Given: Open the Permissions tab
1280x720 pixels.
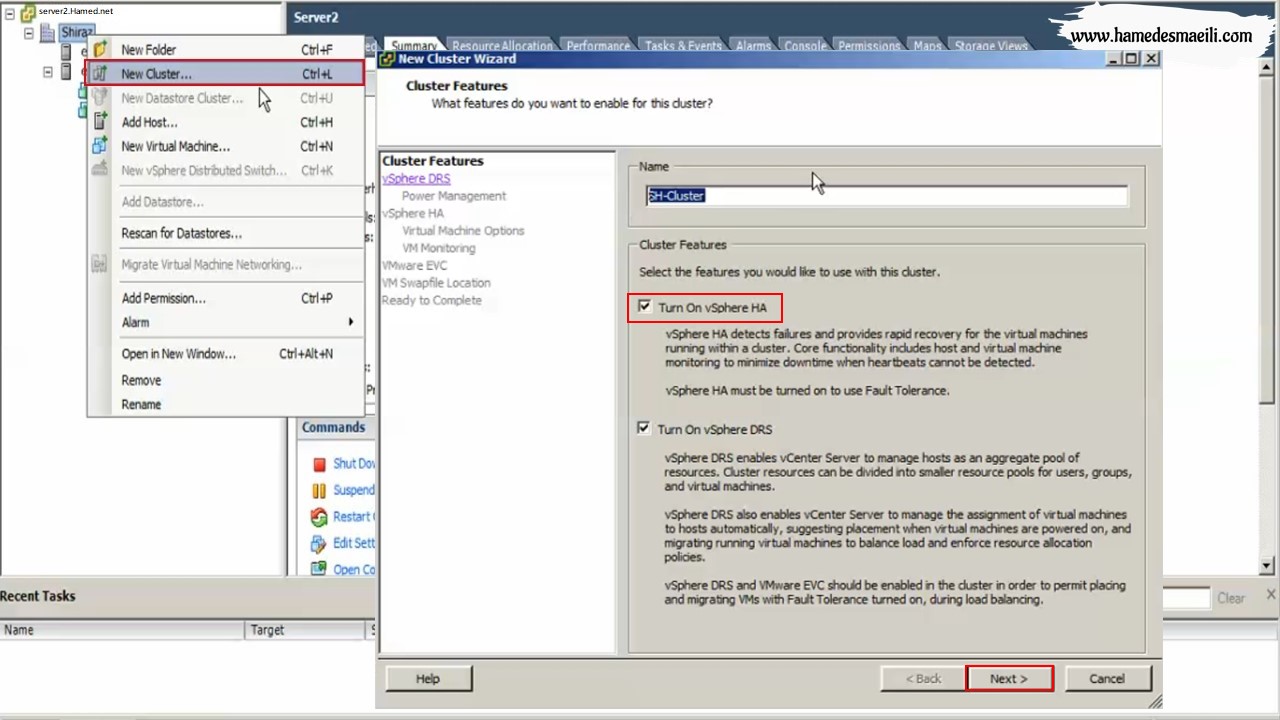Looking at the screenshot, I should coord(869,46).
